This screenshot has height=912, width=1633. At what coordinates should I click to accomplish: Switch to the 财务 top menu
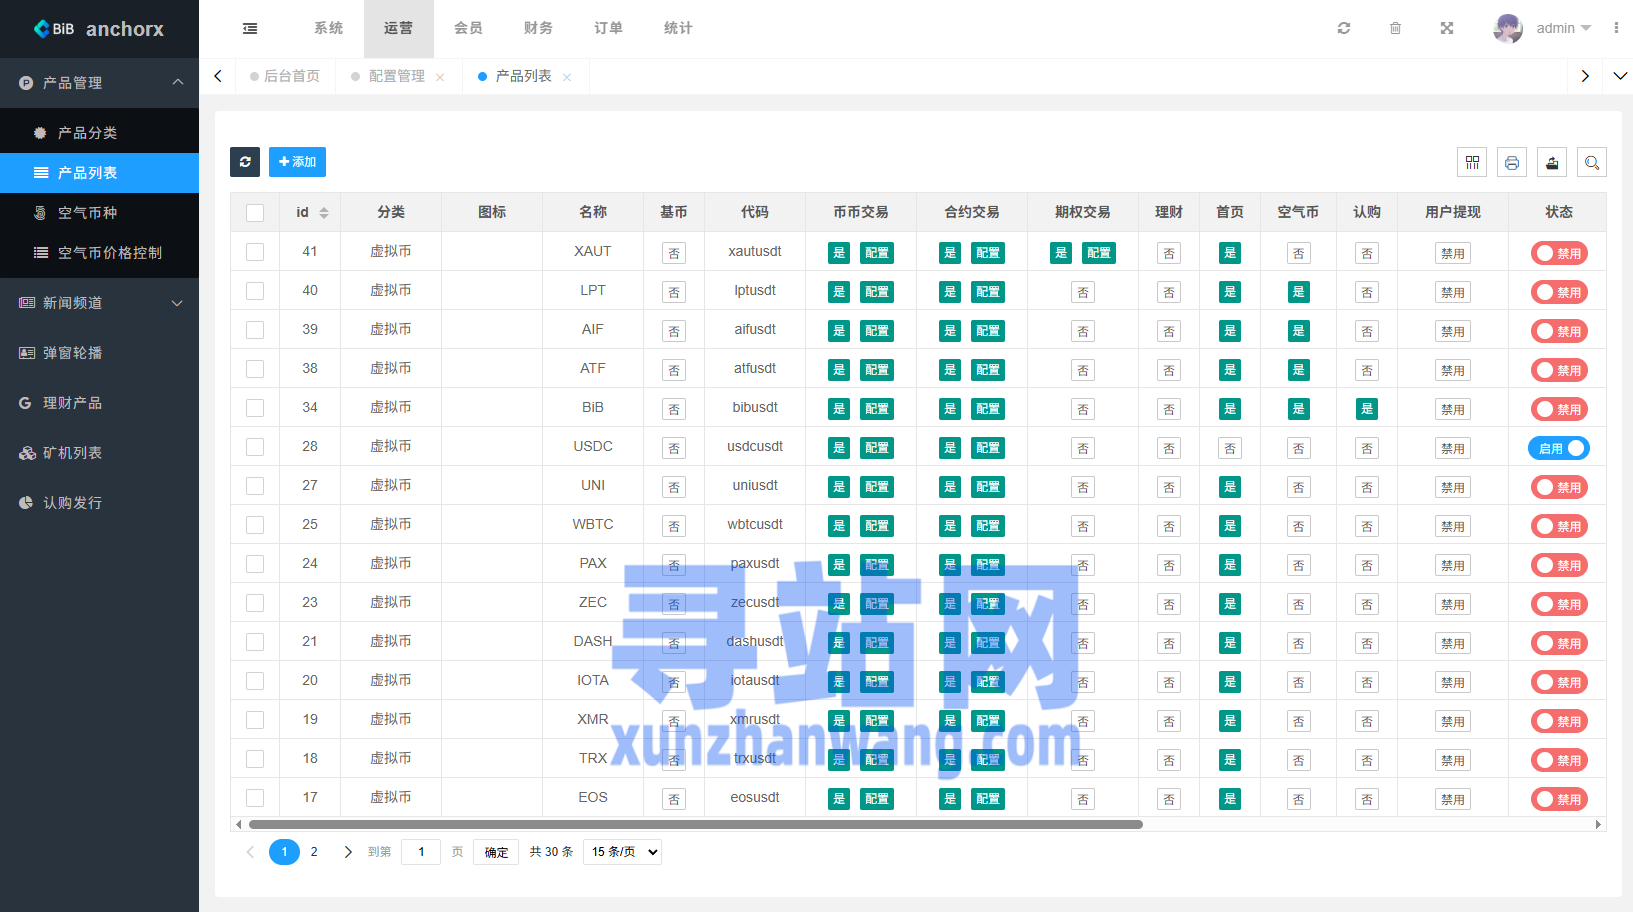(x=538, y=28)
